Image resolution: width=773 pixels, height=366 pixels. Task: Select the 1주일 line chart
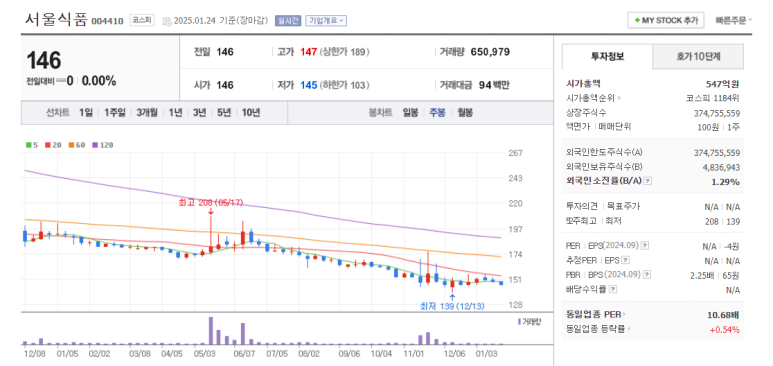tap(114, 112)
